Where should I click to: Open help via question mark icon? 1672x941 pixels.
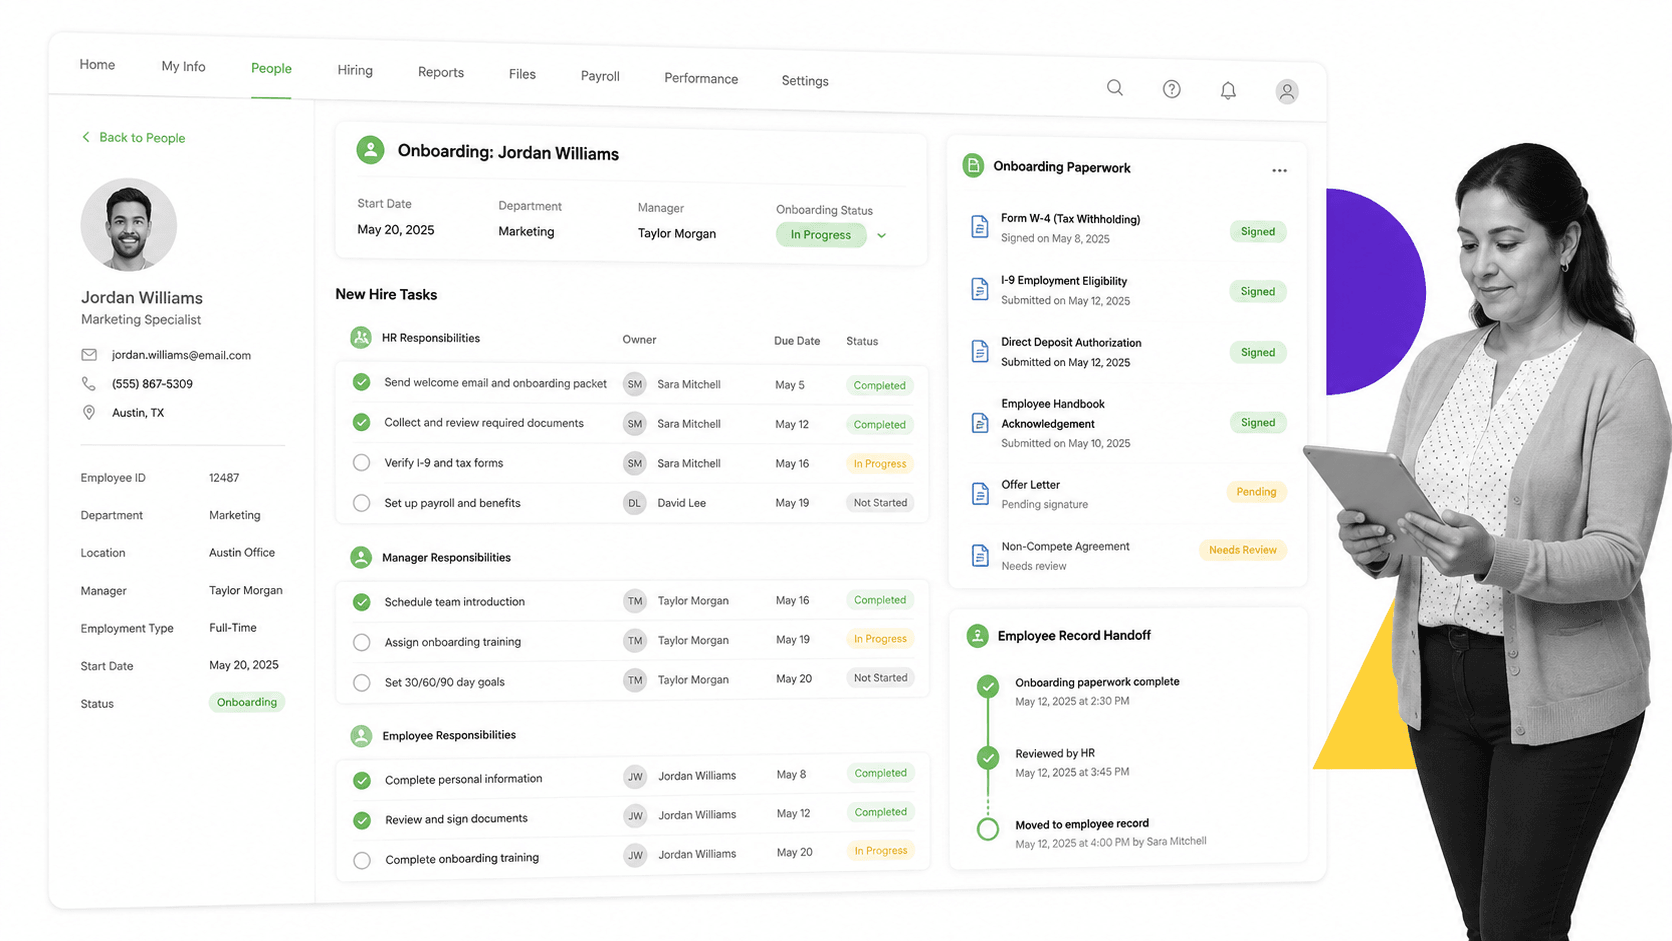(x=1171, y=89)
